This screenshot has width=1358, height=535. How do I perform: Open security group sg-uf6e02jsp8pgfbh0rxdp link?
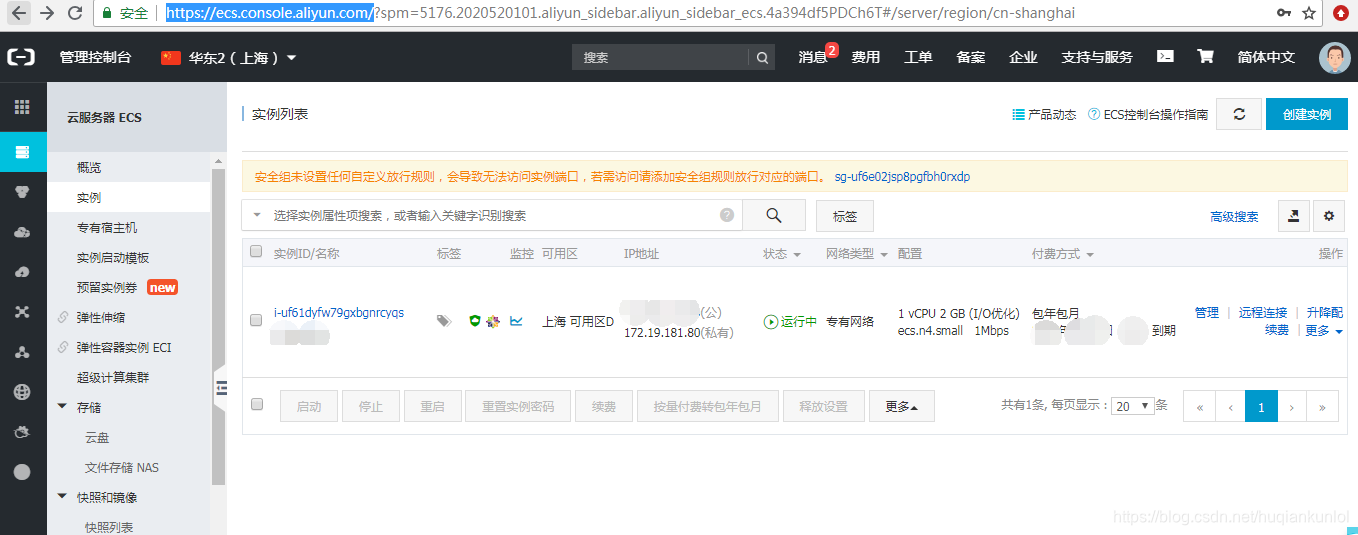click(902, 177)
